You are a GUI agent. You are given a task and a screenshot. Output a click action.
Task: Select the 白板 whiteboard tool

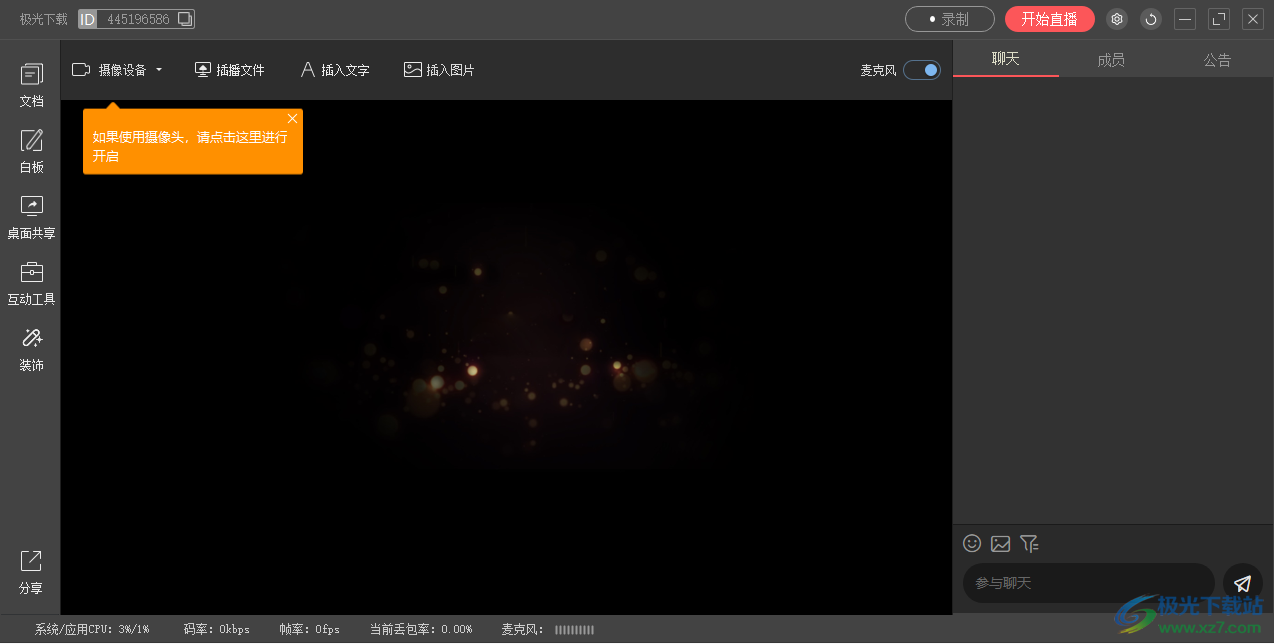point(31,150)
